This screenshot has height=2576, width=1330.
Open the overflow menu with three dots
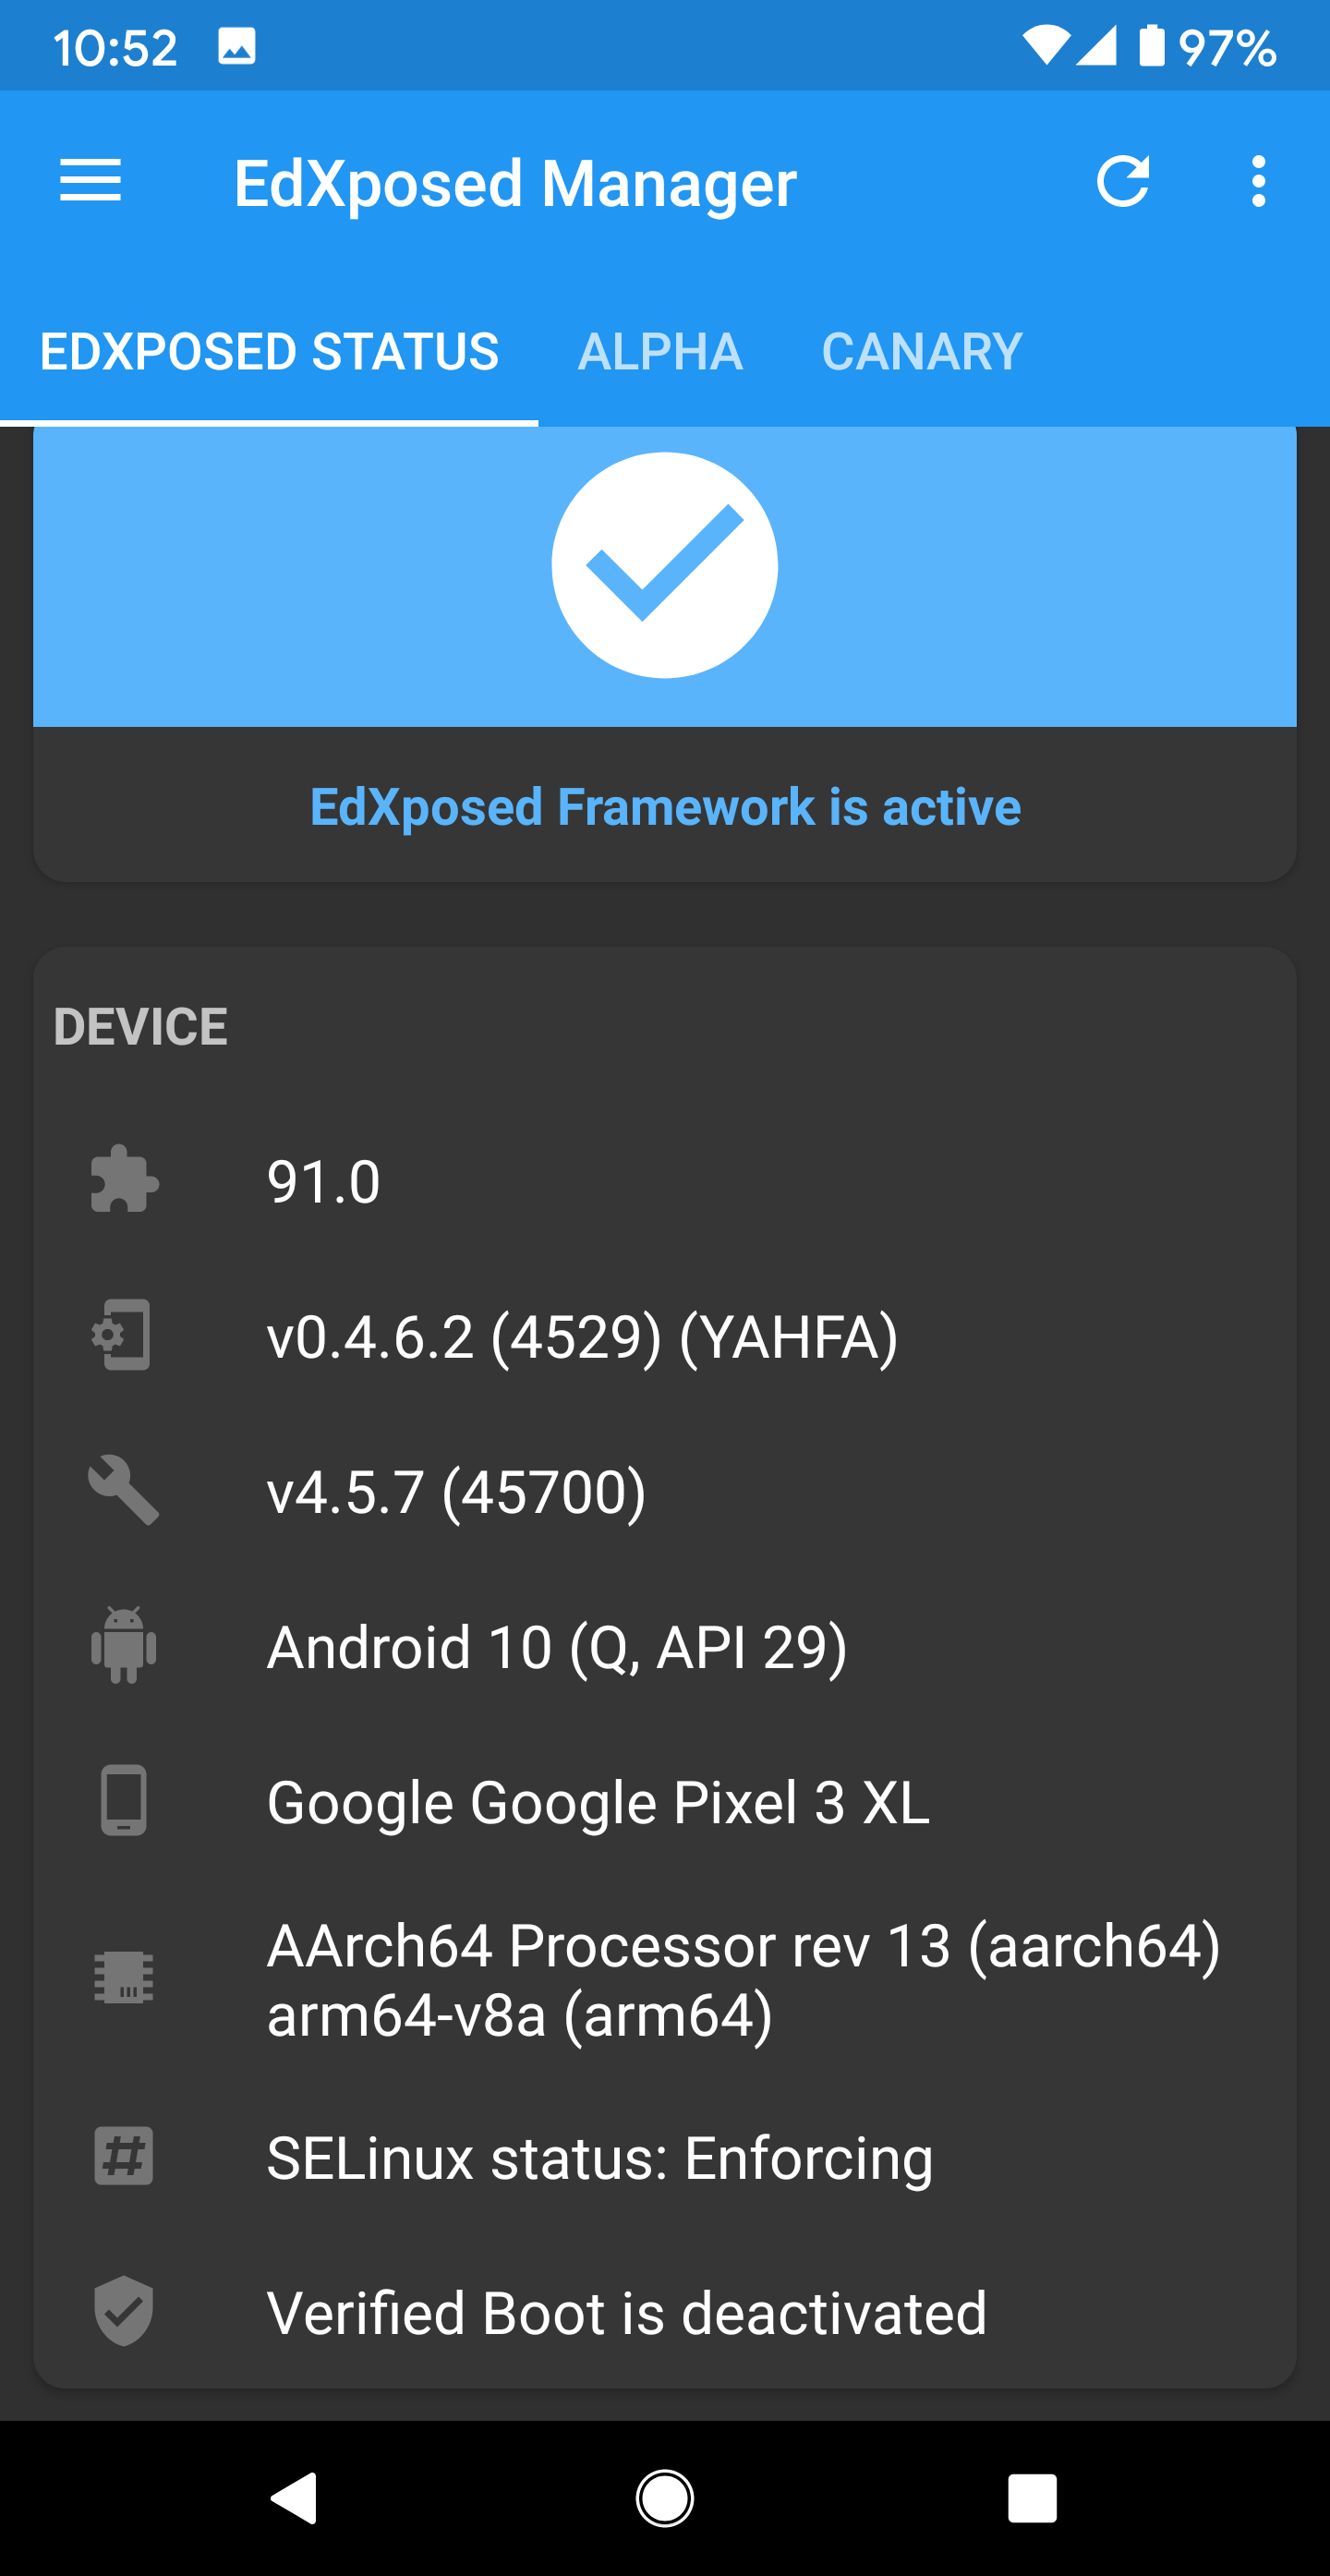(x=1257, y=183)
